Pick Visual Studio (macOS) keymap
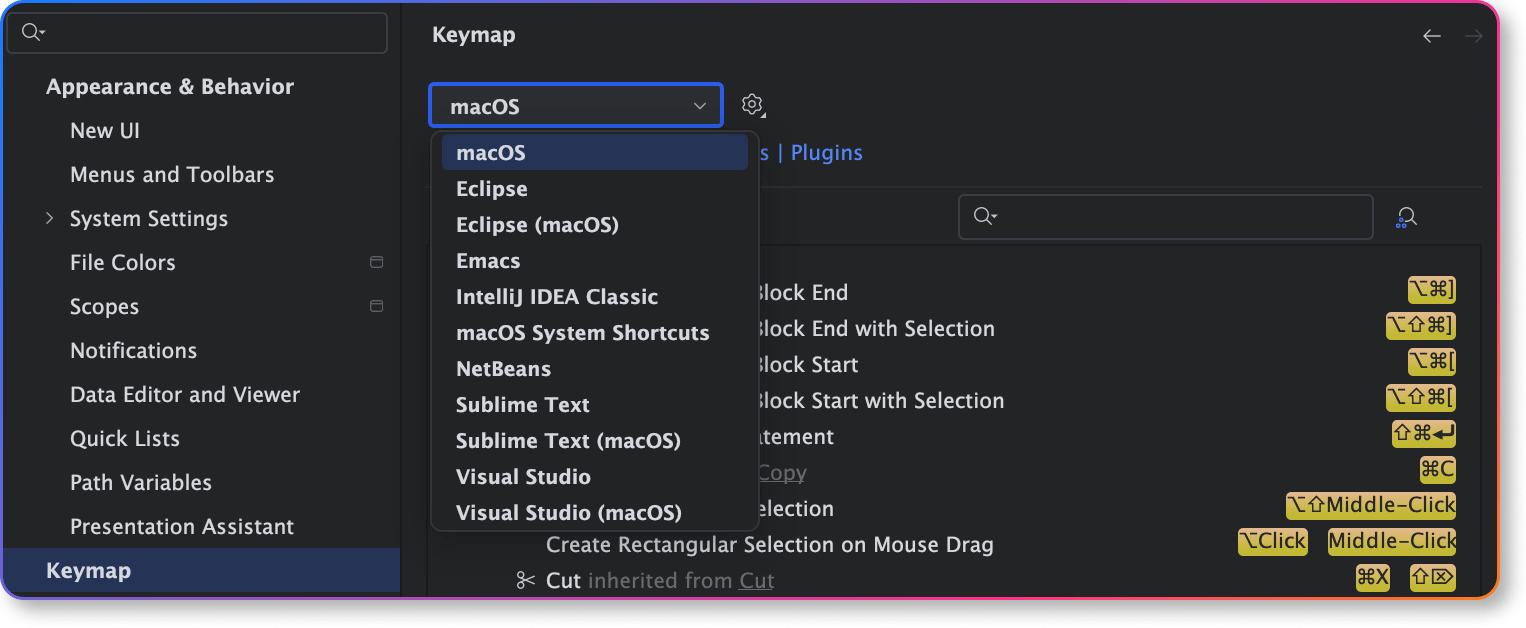The width and height of the screenshot is (1526, 628). (595, 513)
